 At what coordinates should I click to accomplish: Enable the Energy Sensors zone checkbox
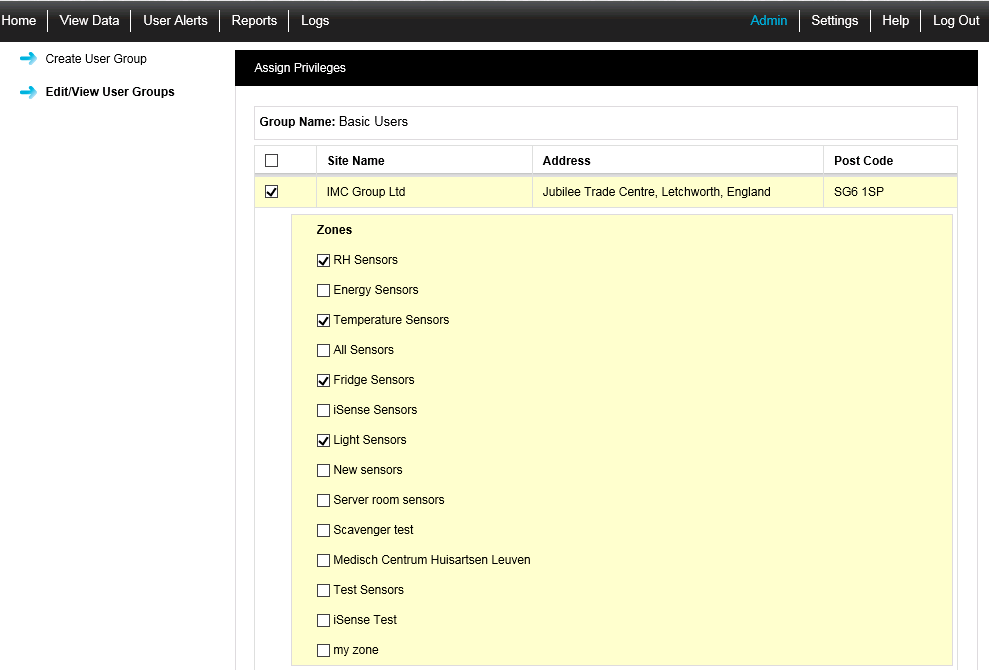[323, 290]
